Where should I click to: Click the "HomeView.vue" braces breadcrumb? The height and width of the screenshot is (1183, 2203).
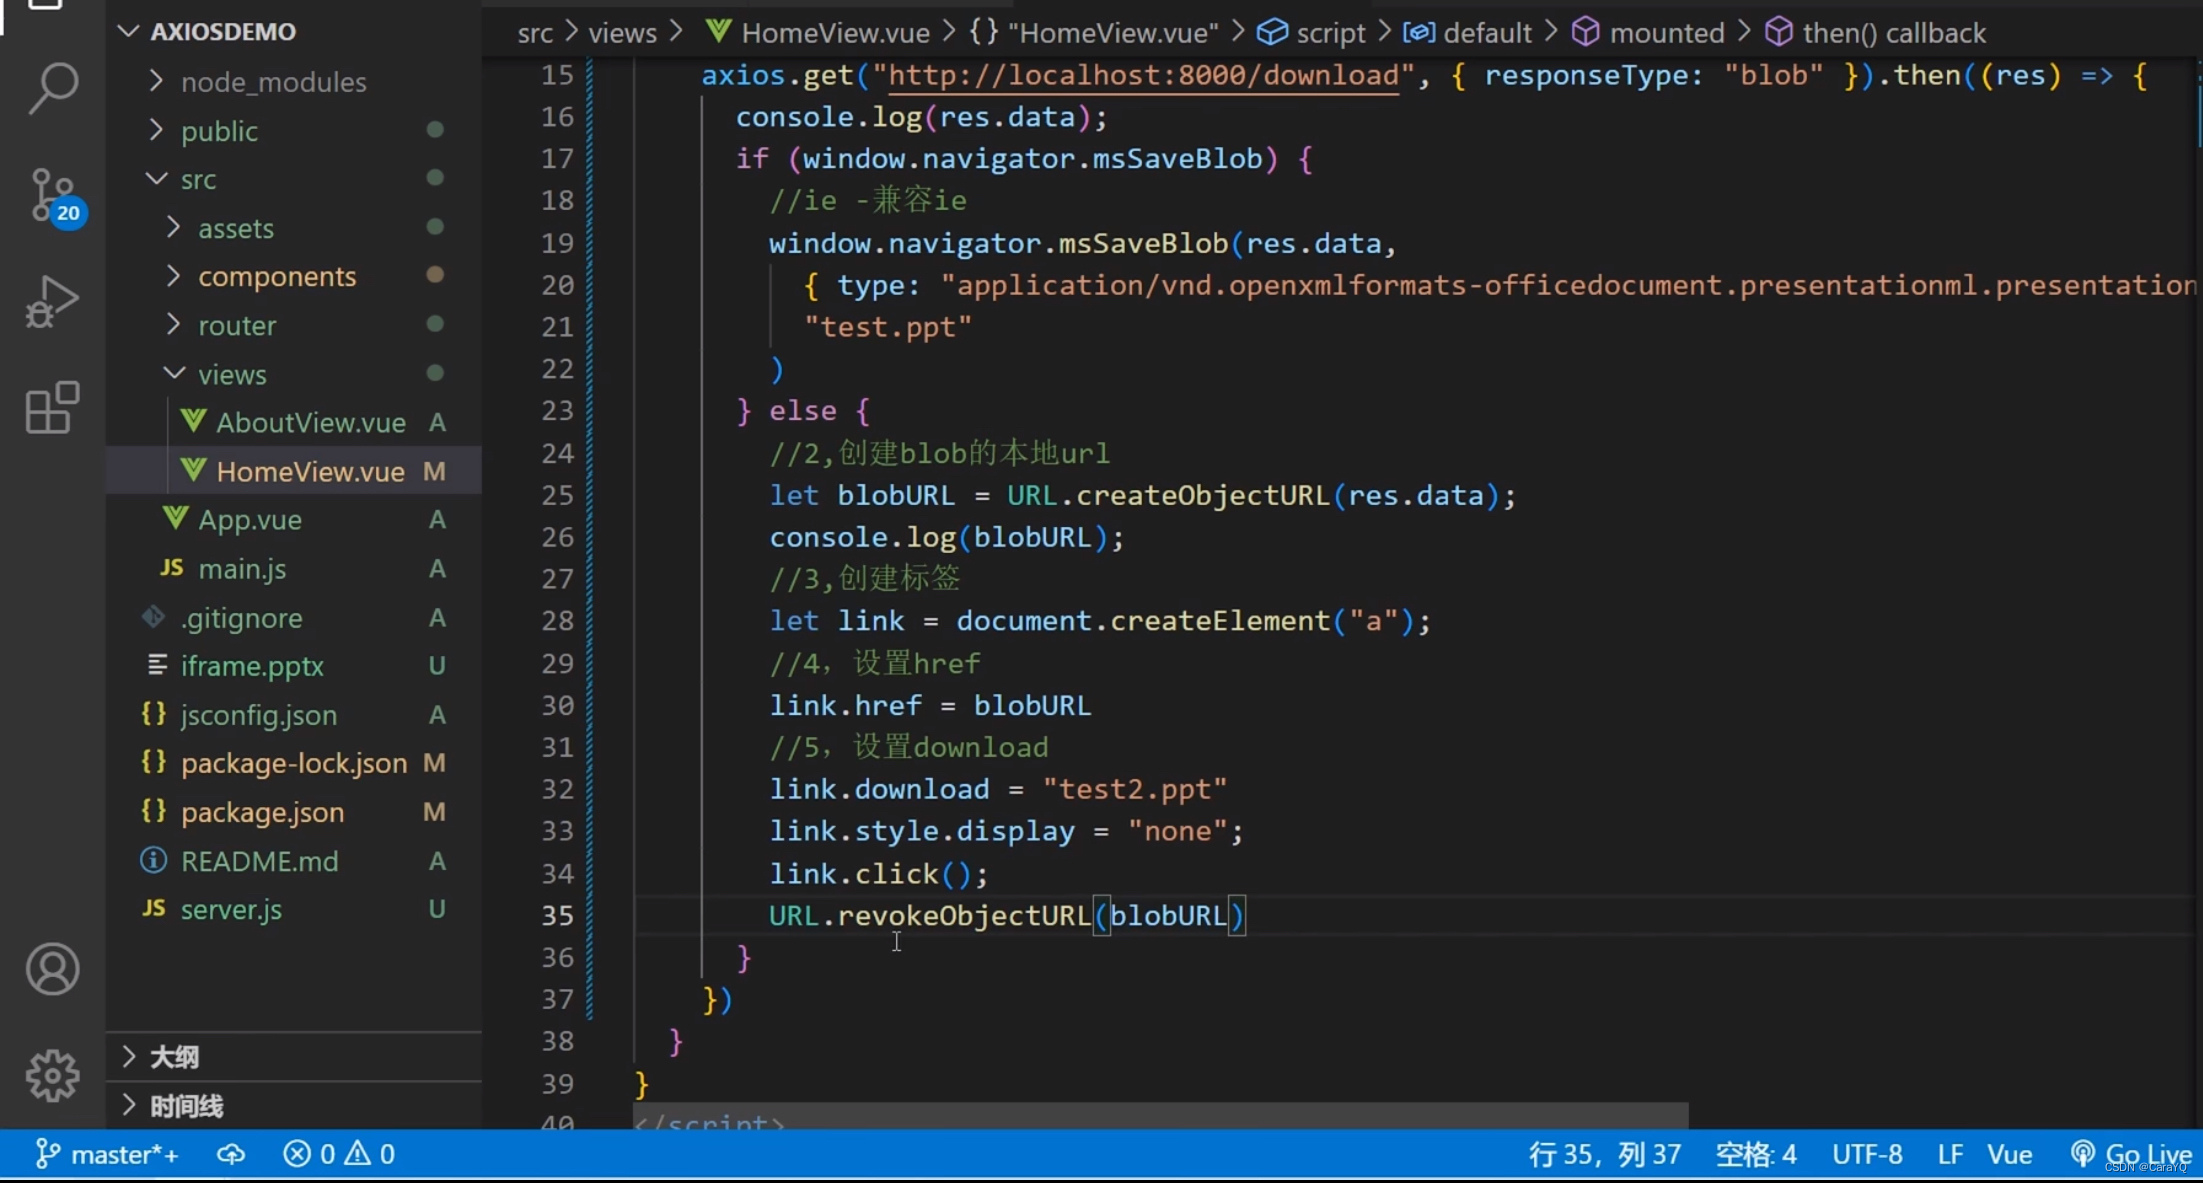point(1094,33)
